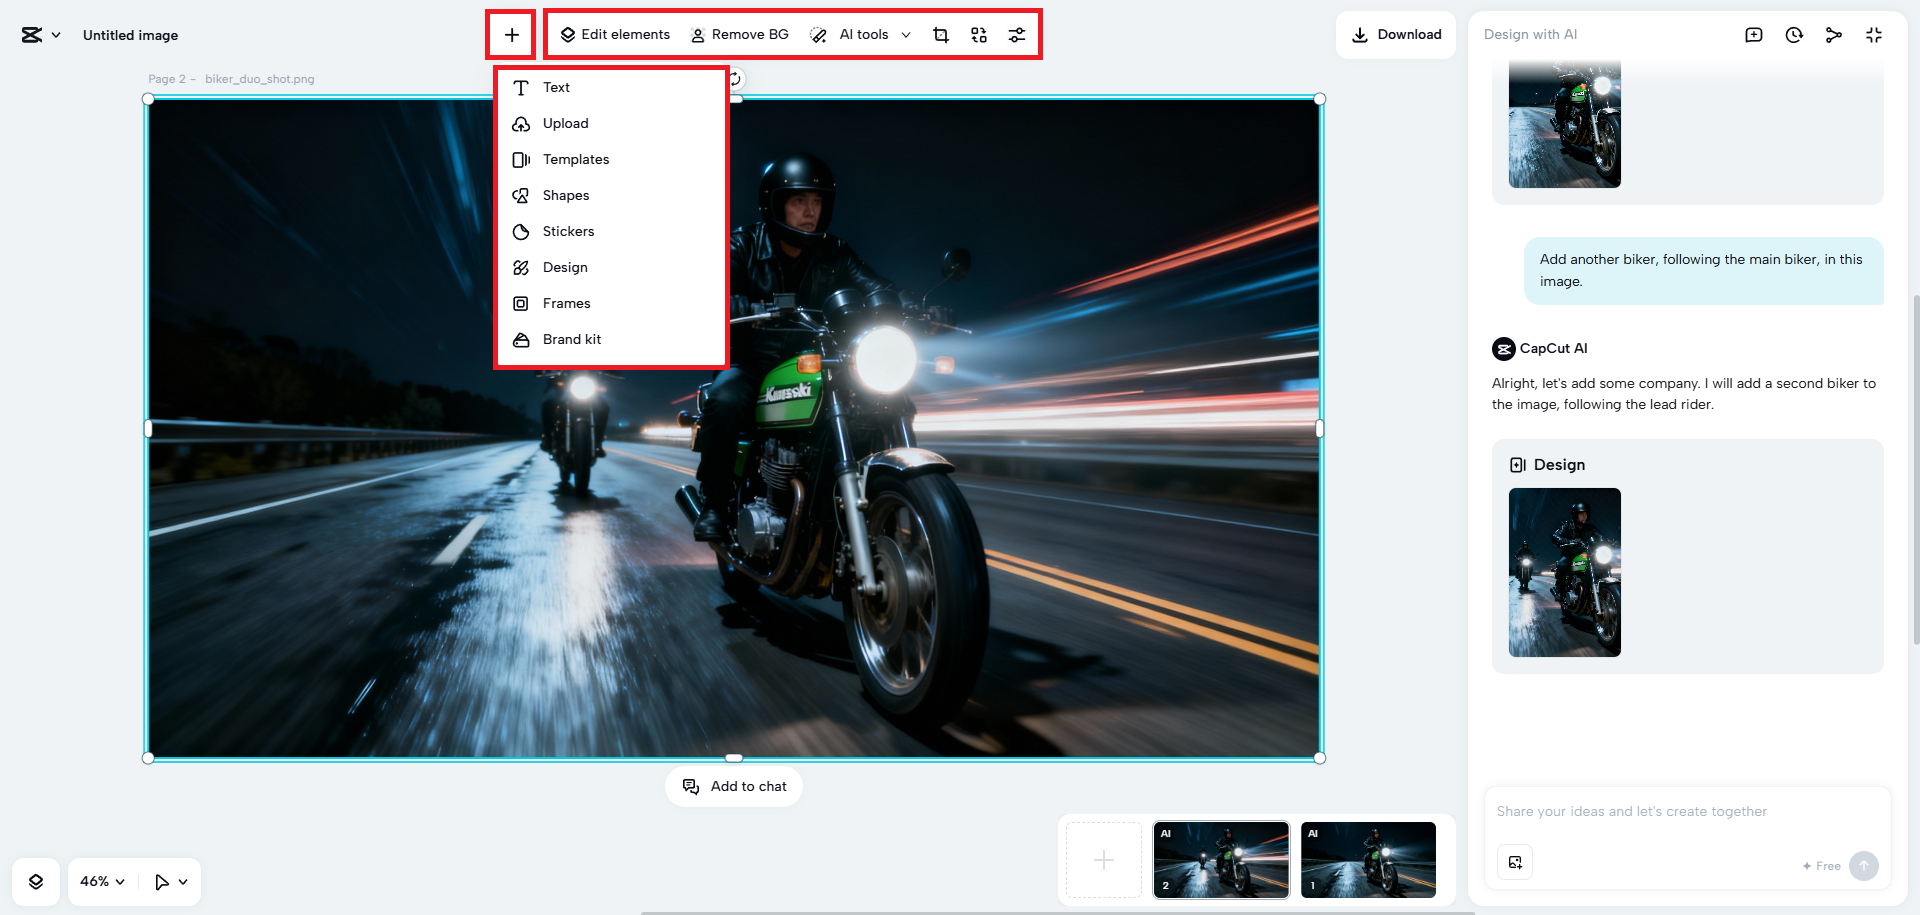The image size is (1920, 915).
Task: Focus the 'Share your ideas' chat input
Action: pyautogui.click(x=1687, y=812)
